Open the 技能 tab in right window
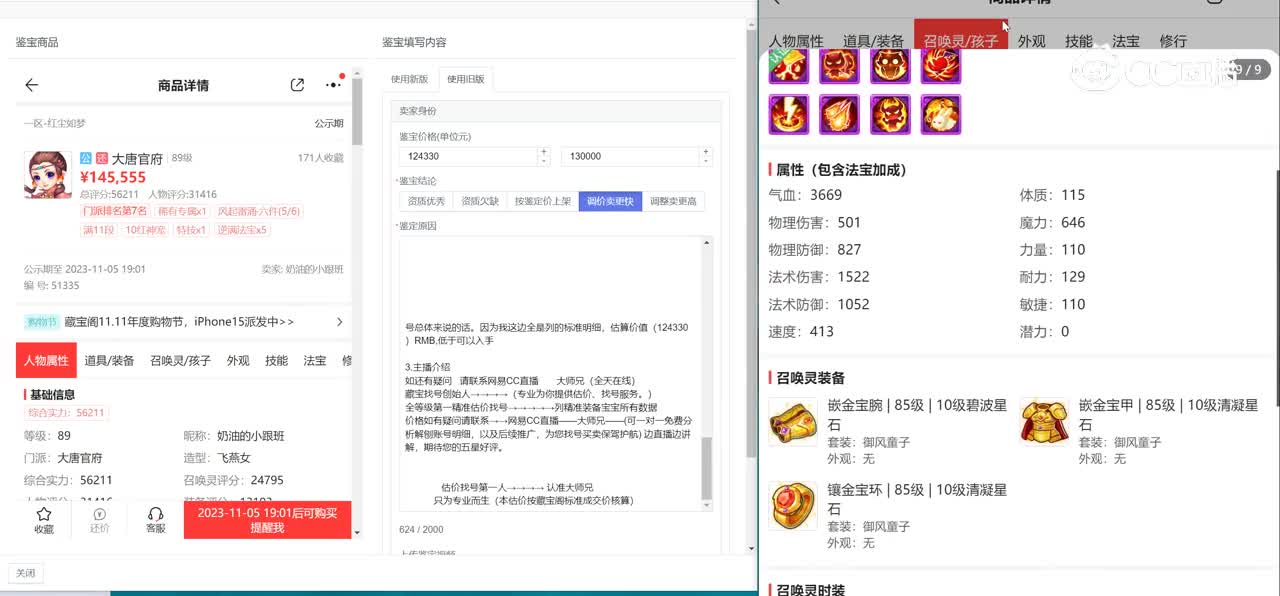The image size is (1280, 596). coord(1078,41)
